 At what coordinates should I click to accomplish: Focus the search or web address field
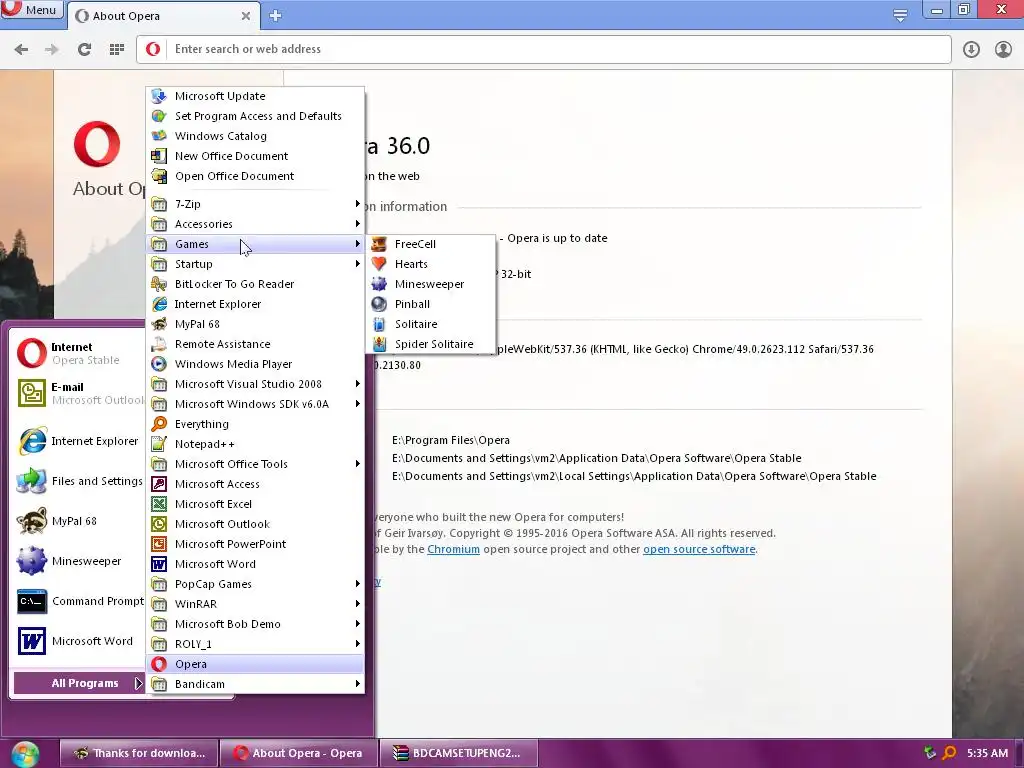[x=543, y=49]
